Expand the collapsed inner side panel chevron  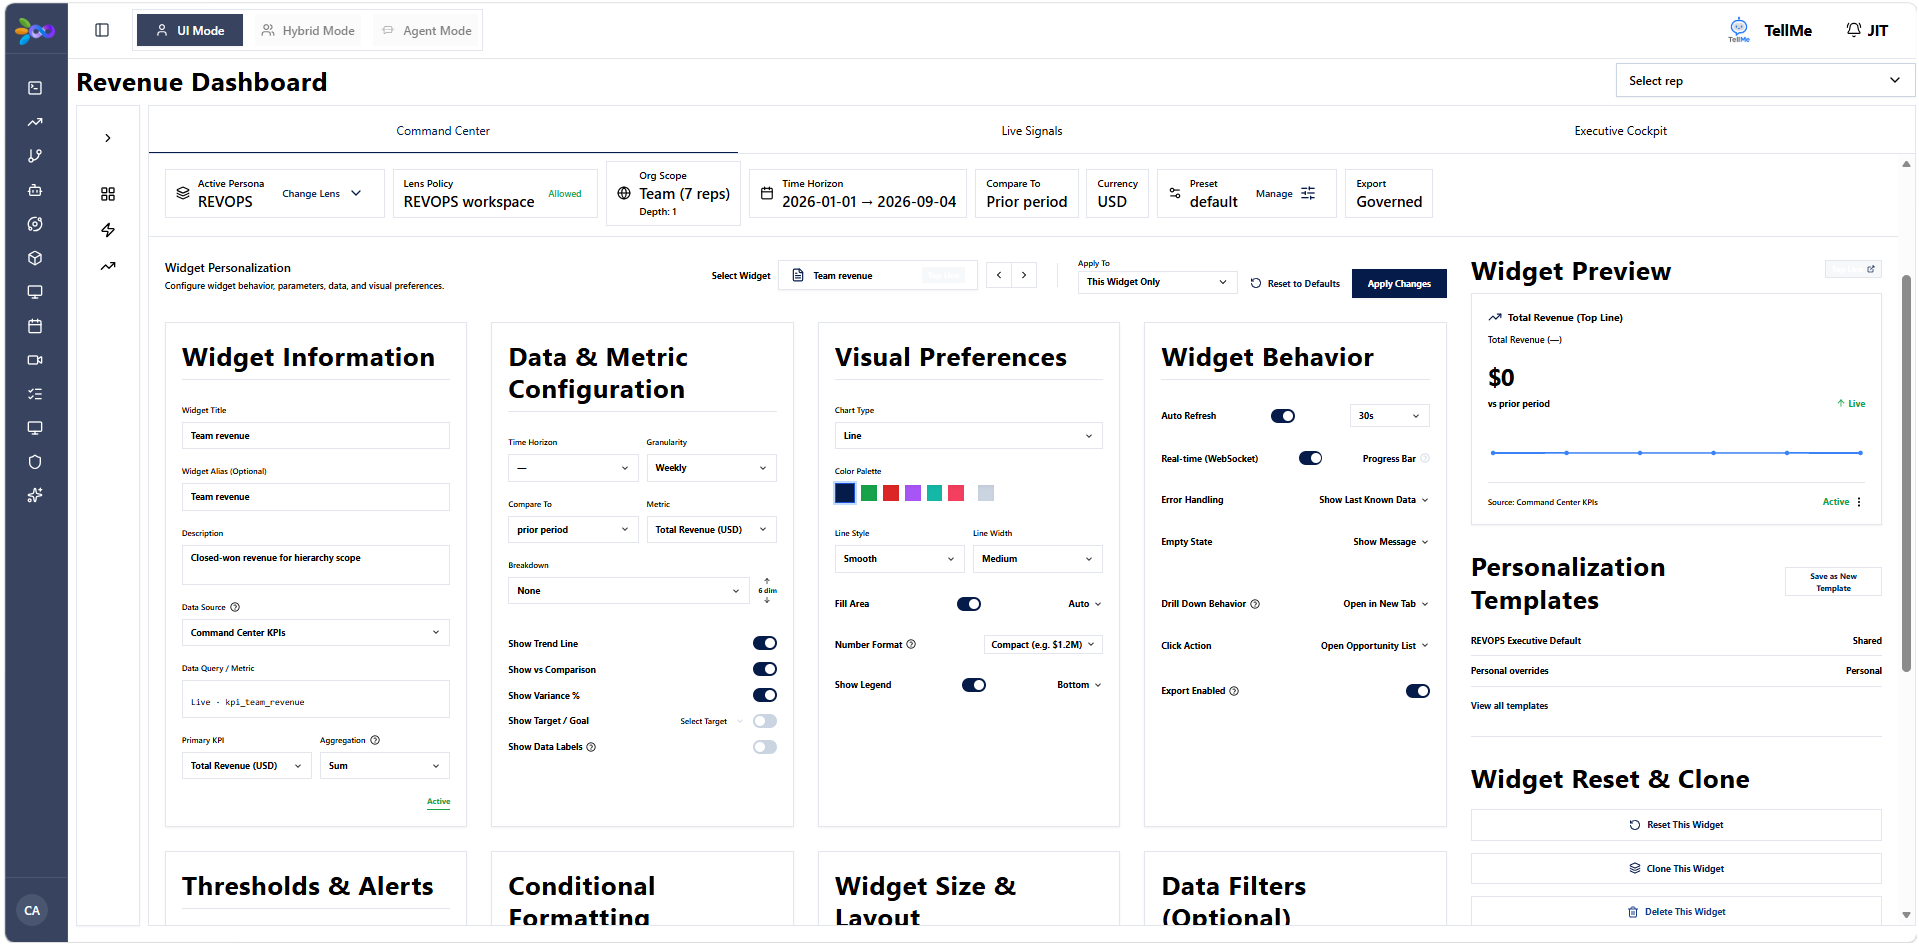pyautogui.click(x=108, y=138)
